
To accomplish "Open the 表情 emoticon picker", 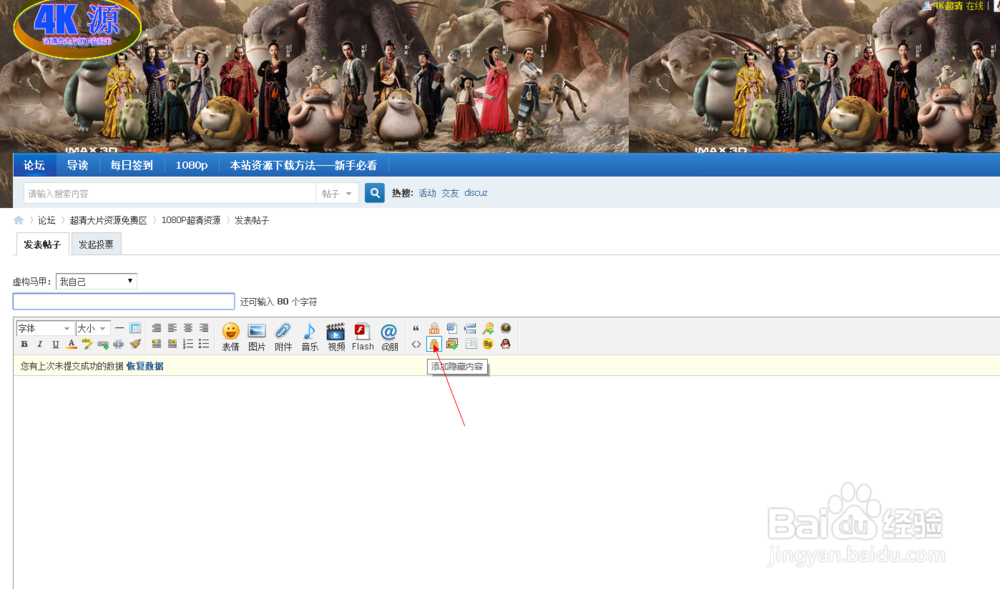I will click(x=230, y=337).
